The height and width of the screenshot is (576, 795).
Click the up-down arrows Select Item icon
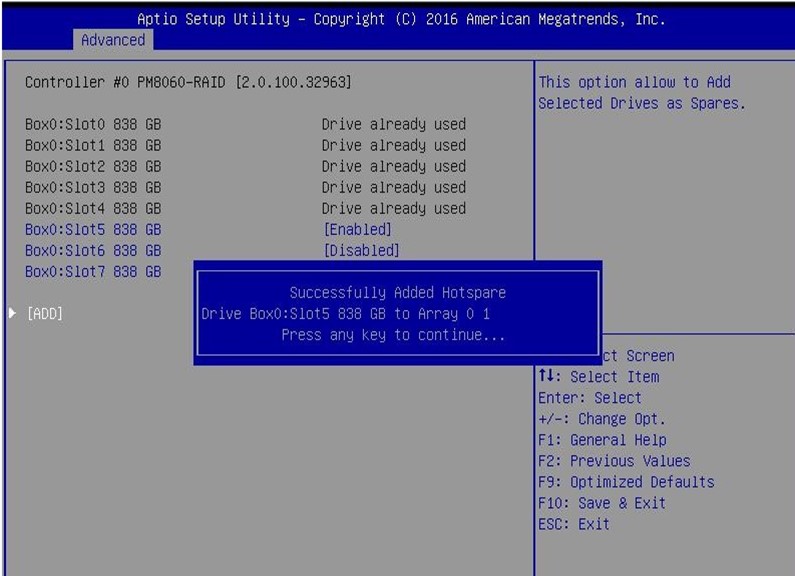click(546, 377)
